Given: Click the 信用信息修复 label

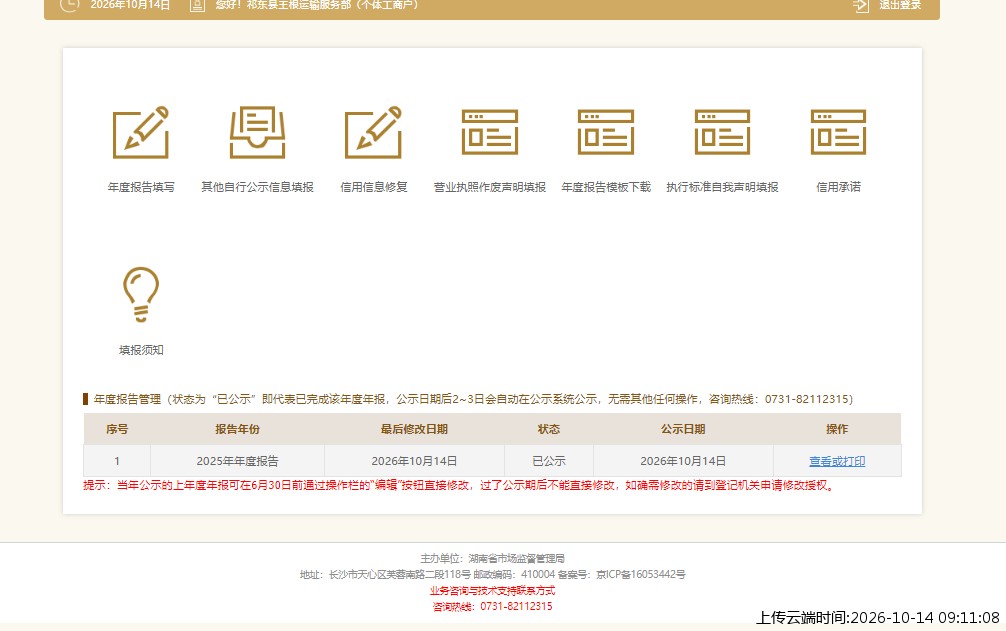Looking at the screenshot, I should (373, 187).
